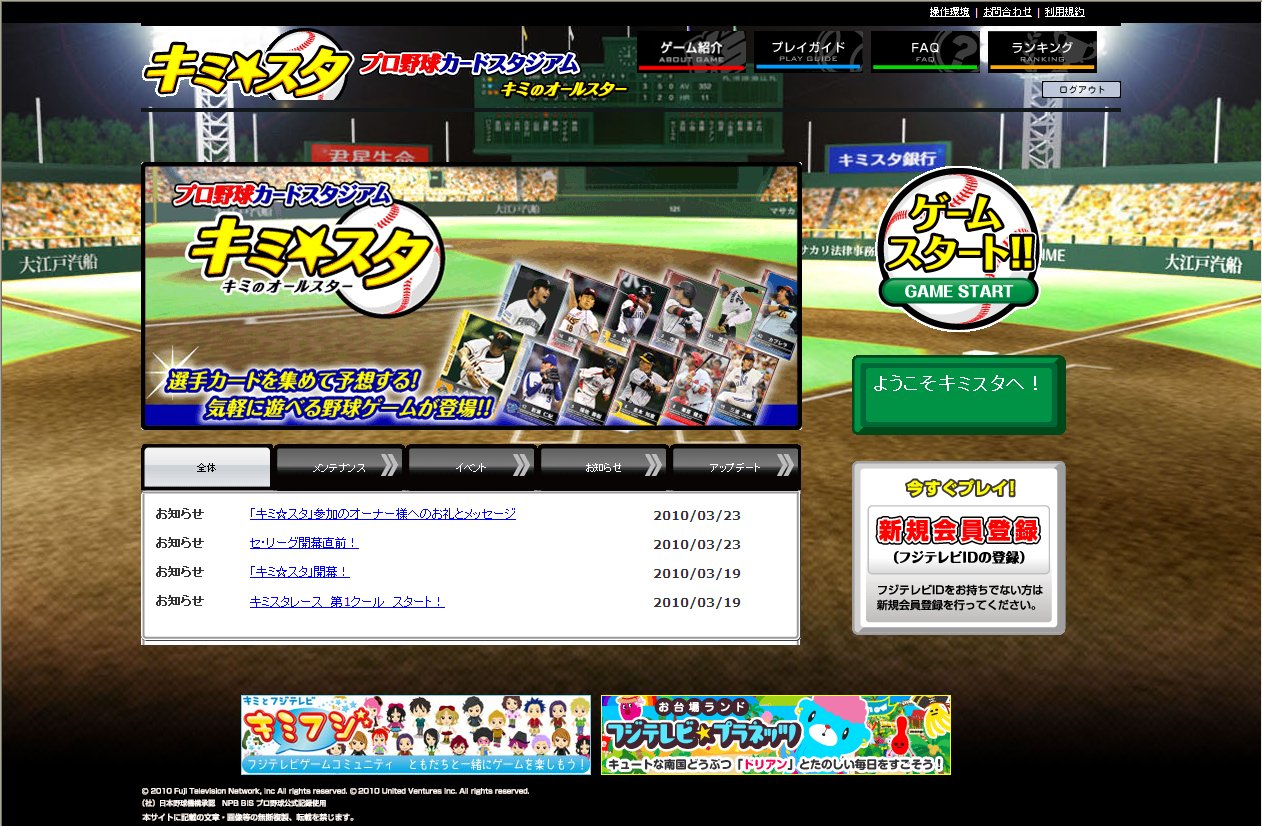Viewport: 1262px width, 826px height.
Task: Open ランキング Ranking menu
Action: tap(1042, 52)
